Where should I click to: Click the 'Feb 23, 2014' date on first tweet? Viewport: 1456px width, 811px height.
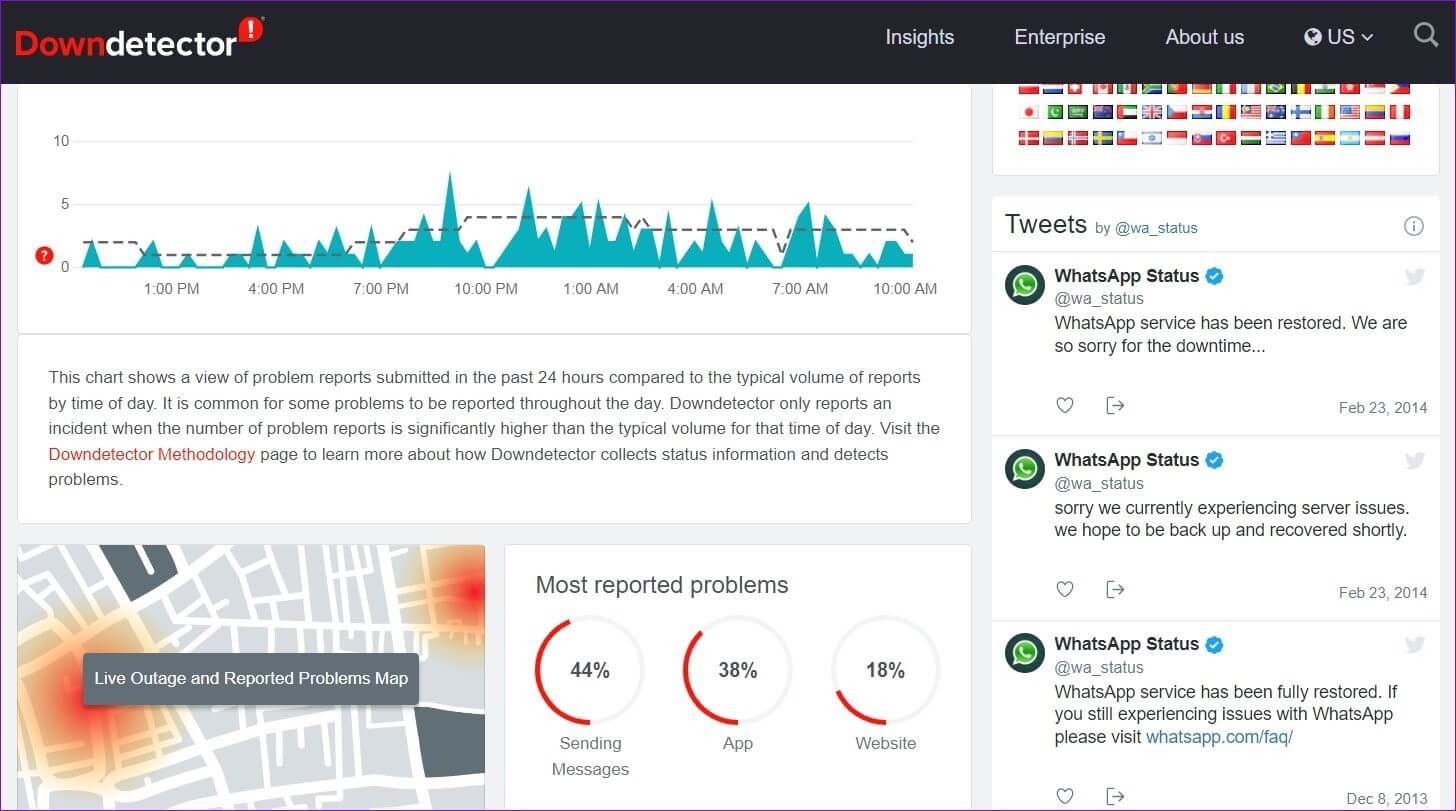(1383, 408)
